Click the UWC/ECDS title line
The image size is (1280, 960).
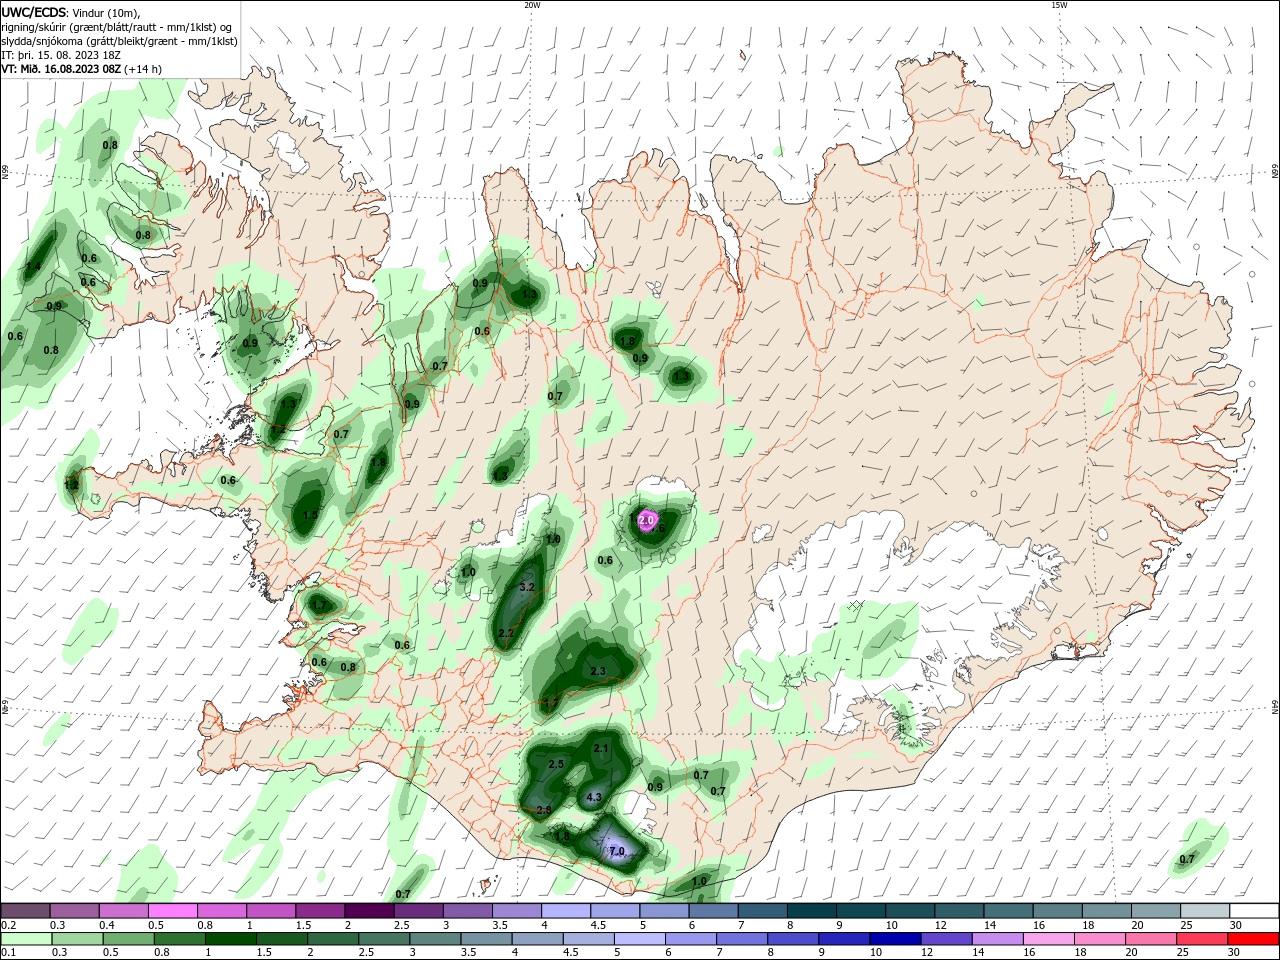(71, 12)
